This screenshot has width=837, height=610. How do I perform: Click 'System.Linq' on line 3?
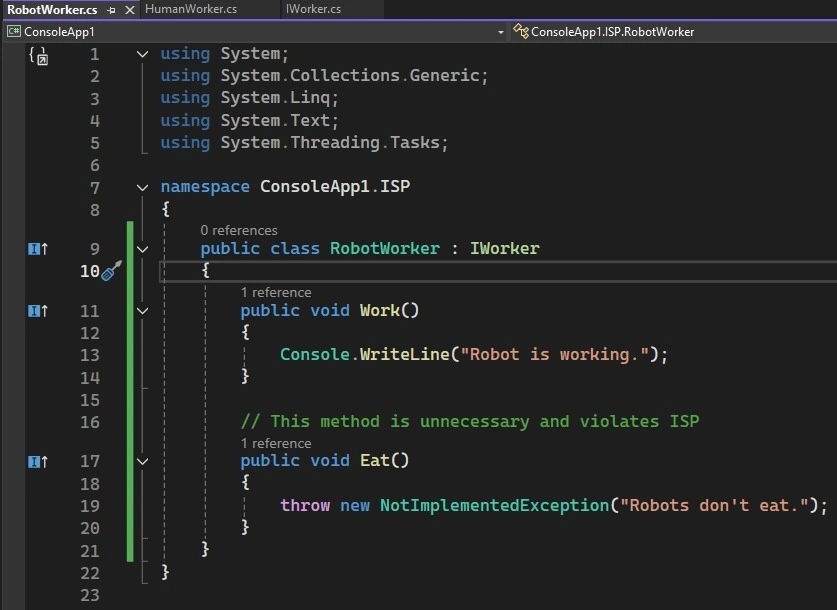[275, 98]
